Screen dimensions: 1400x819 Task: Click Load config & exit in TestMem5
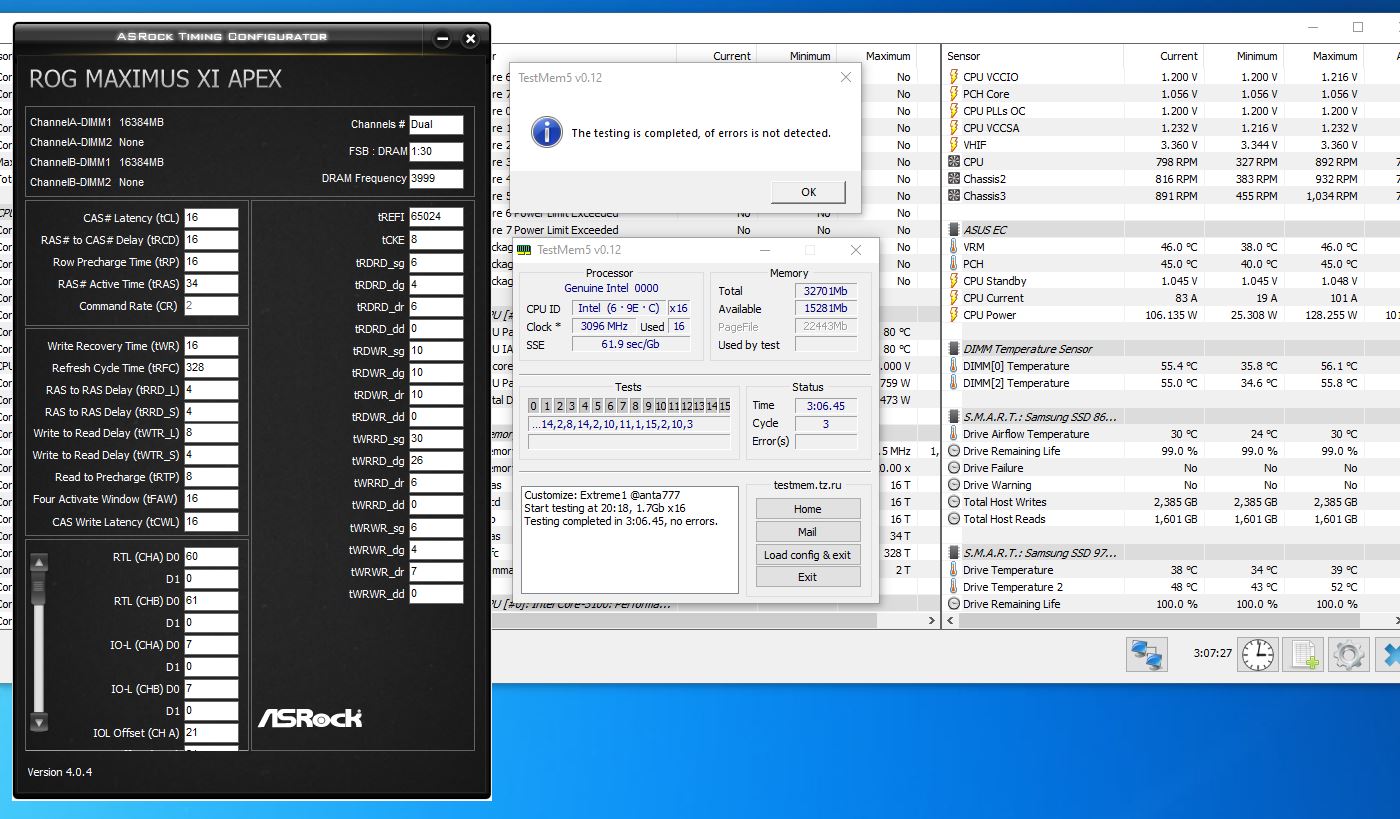point(808,555)
